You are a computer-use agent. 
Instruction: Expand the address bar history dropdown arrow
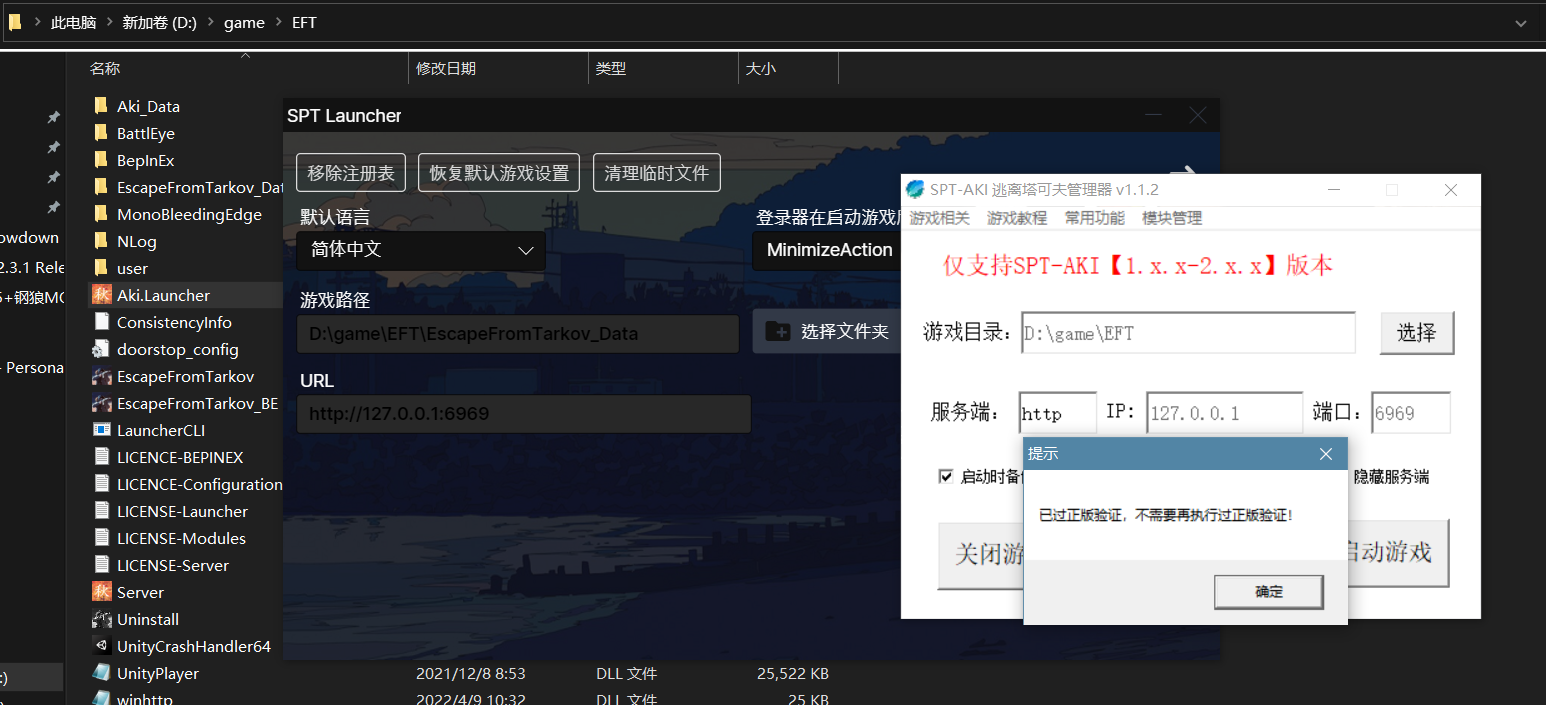pyautogui.click(x=1520, y=22)
